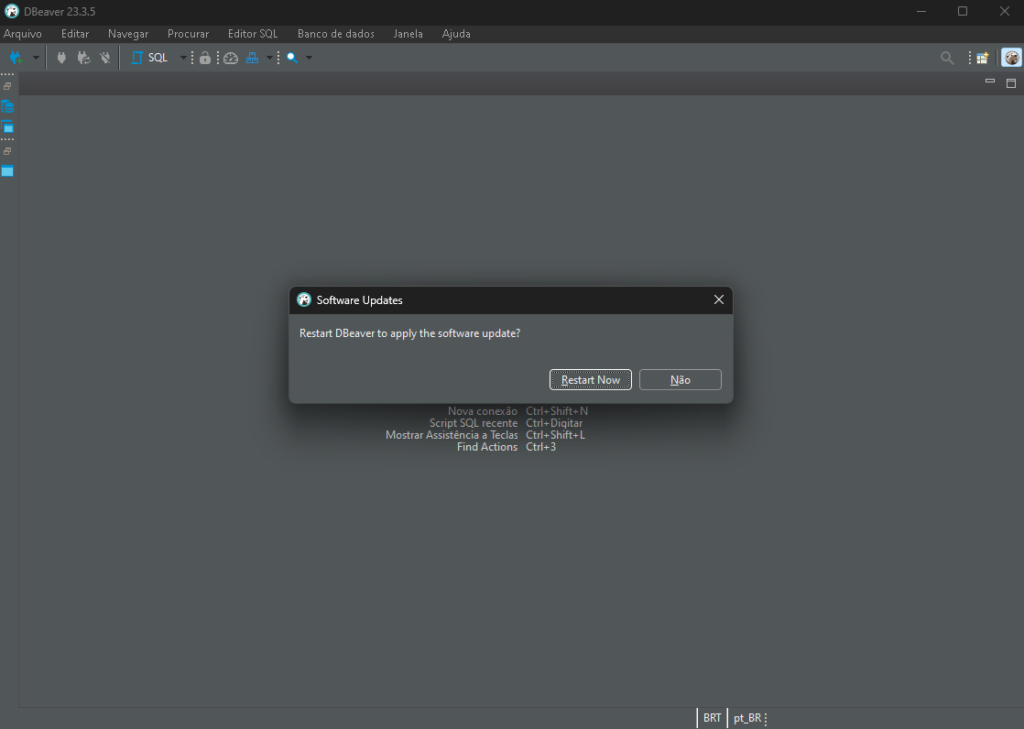Open the Navegar menu
Viewport: 1024px width, 729px height.
click(128, 34)
